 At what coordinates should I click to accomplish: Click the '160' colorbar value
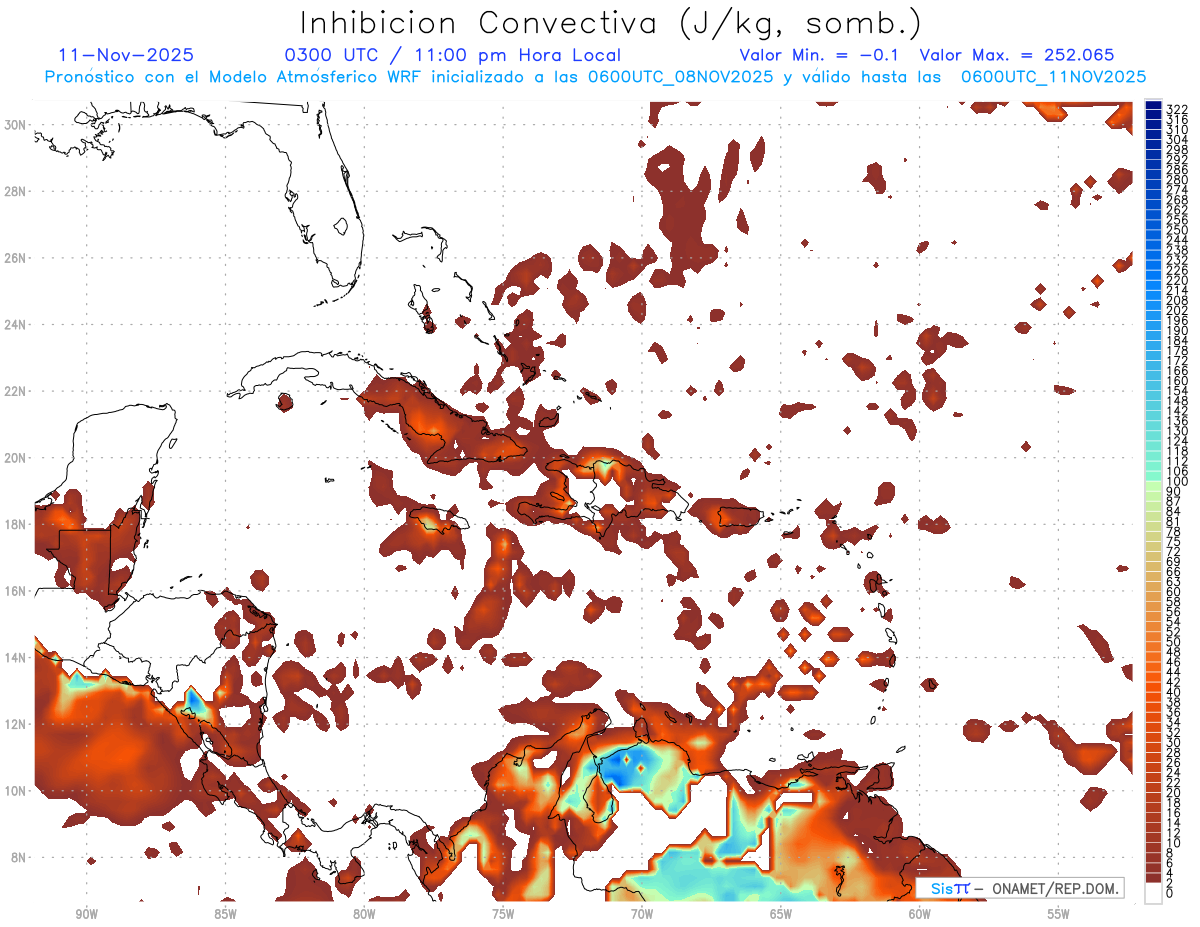point(1176,381)
